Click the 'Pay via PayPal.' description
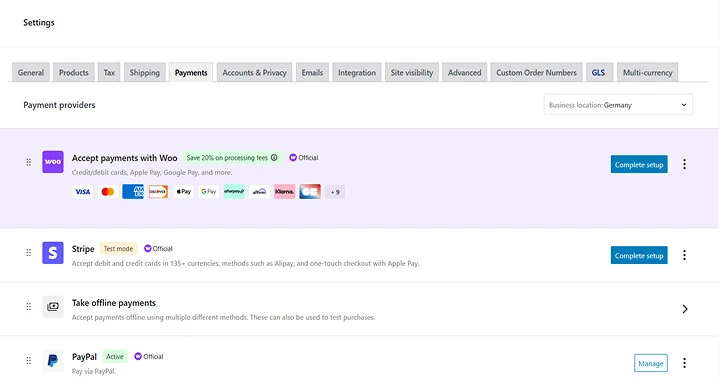The height and width of the screenshot is (380, 720). pyautogui.click(x=94, y=371)
